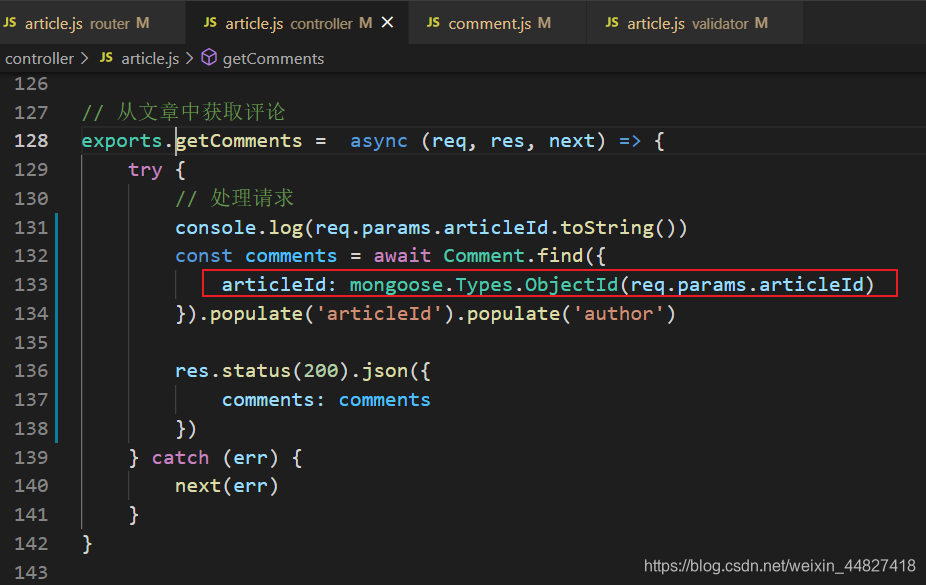
Task: Click the JS icon on router tab
Action: [x=10, y=22]
